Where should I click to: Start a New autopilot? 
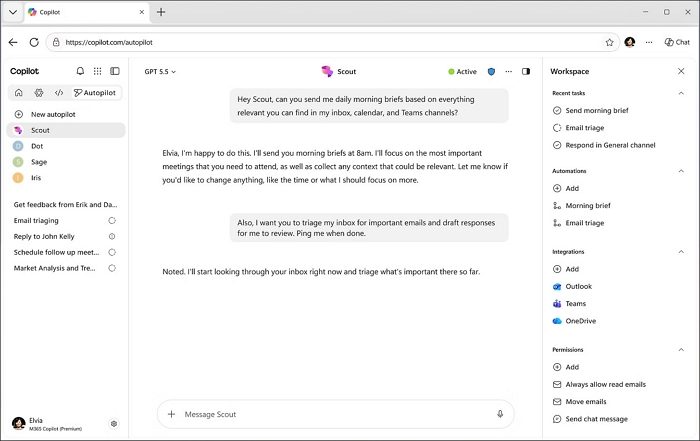click(66, 114)
